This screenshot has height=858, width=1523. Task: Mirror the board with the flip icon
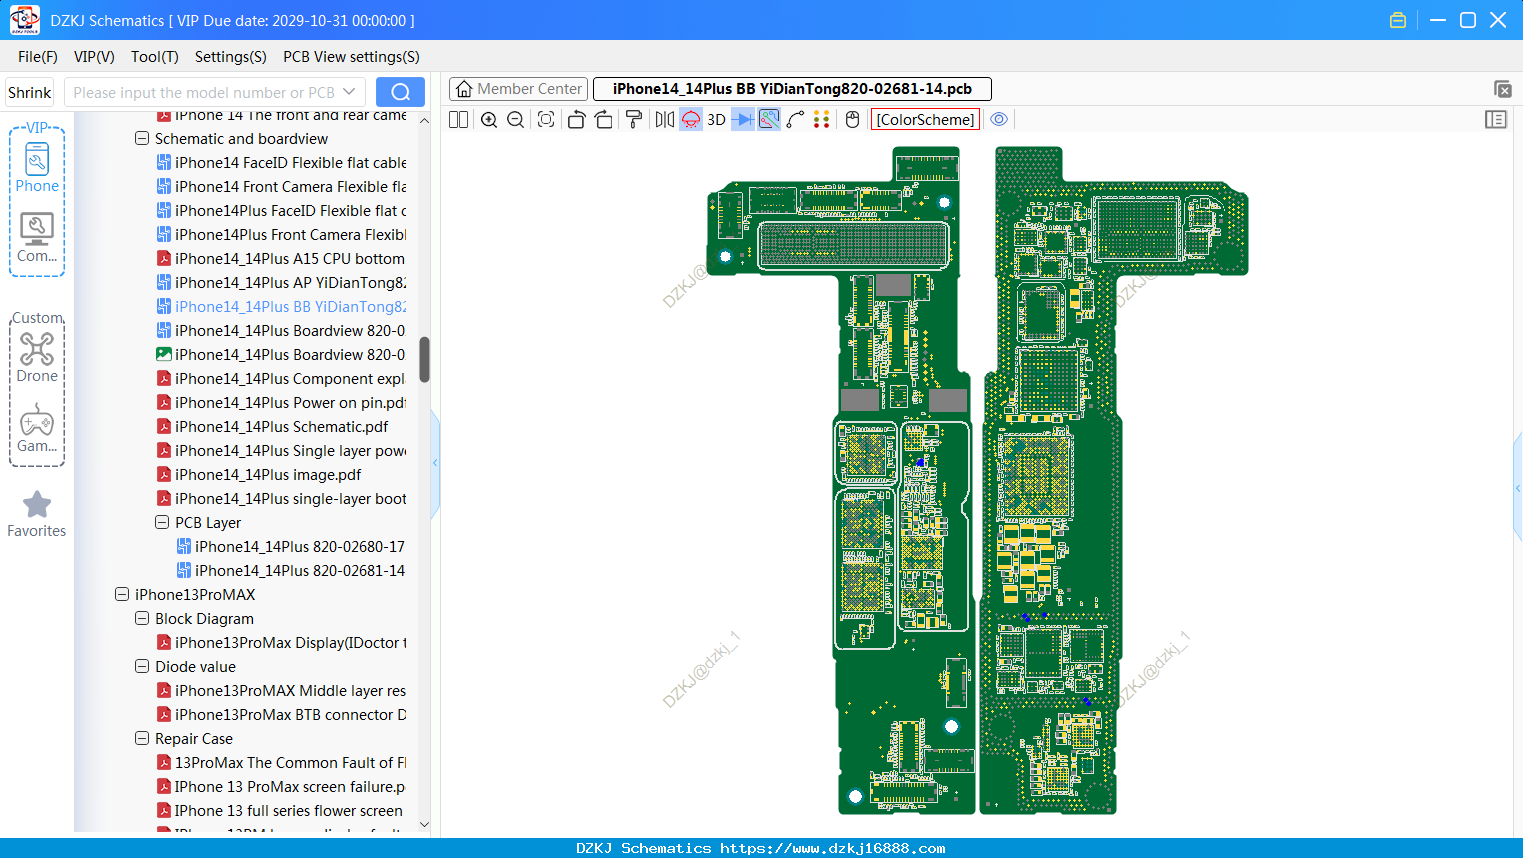665,120
